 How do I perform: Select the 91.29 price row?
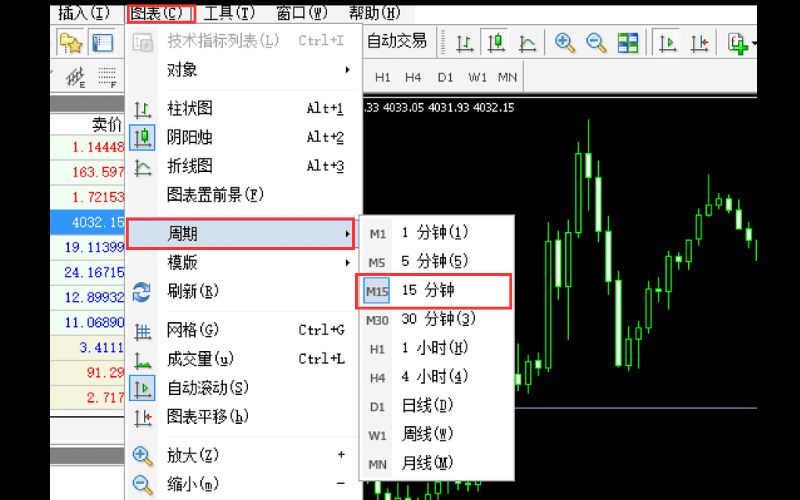point(88,372)
